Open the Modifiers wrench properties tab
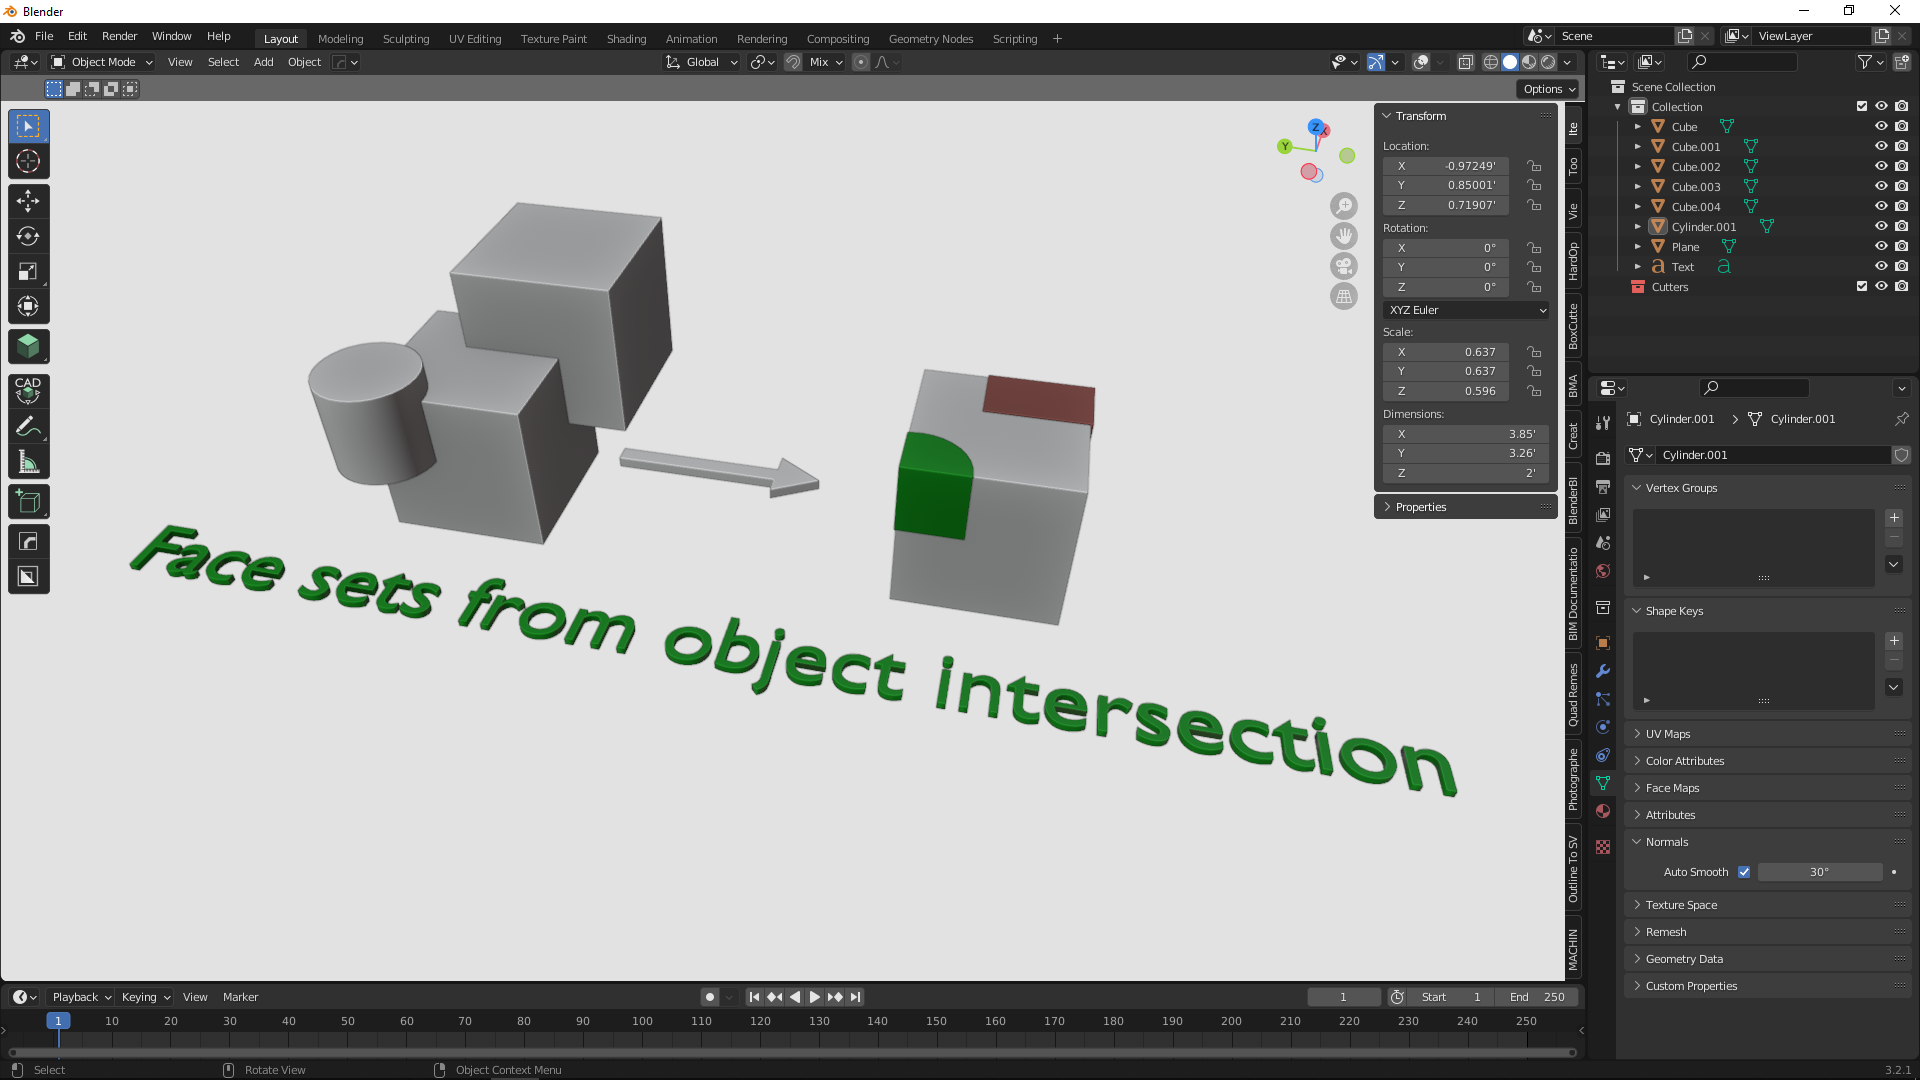Viewport: 1920px width, 1080px height. pyautogui.click(x=1603, y=671)
